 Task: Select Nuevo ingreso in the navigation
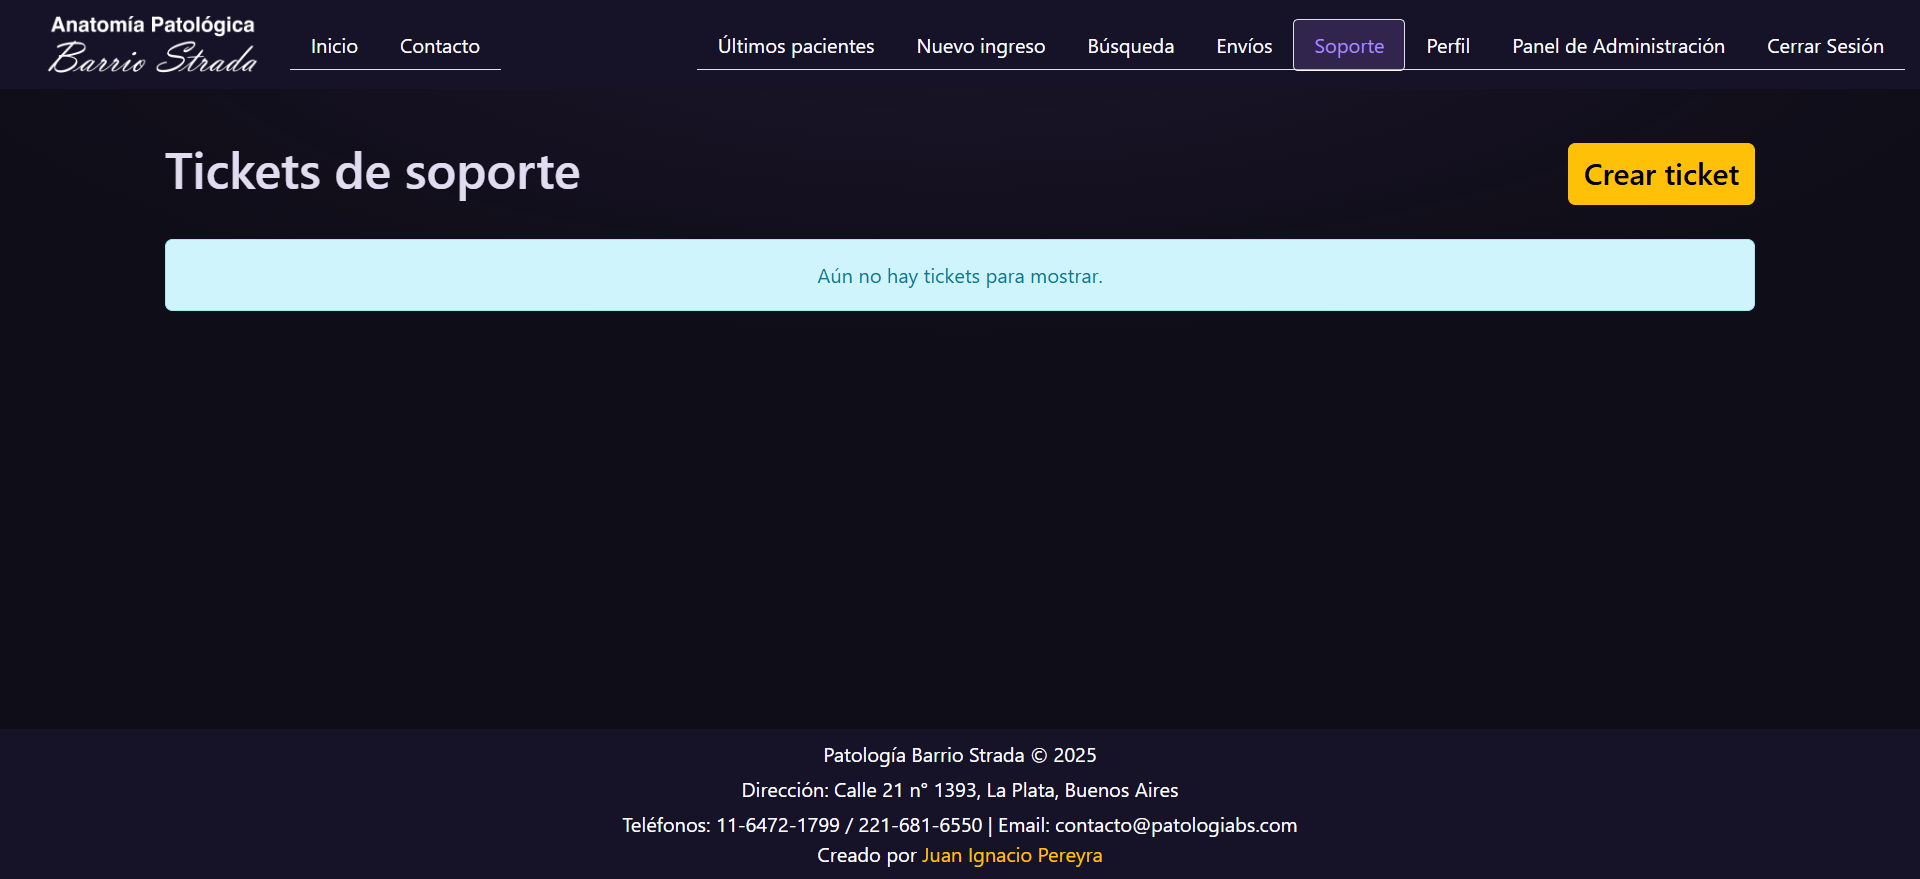[980, 46]
